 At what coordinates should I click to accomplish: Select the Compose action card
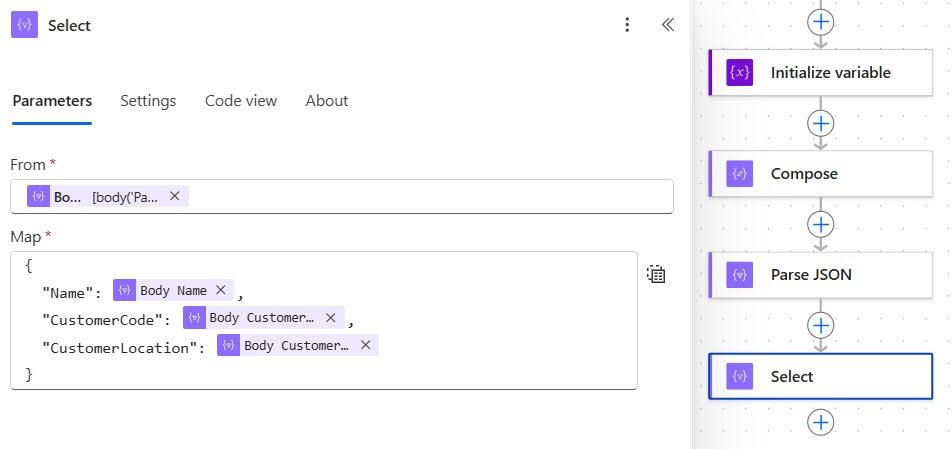coord(820,174)
